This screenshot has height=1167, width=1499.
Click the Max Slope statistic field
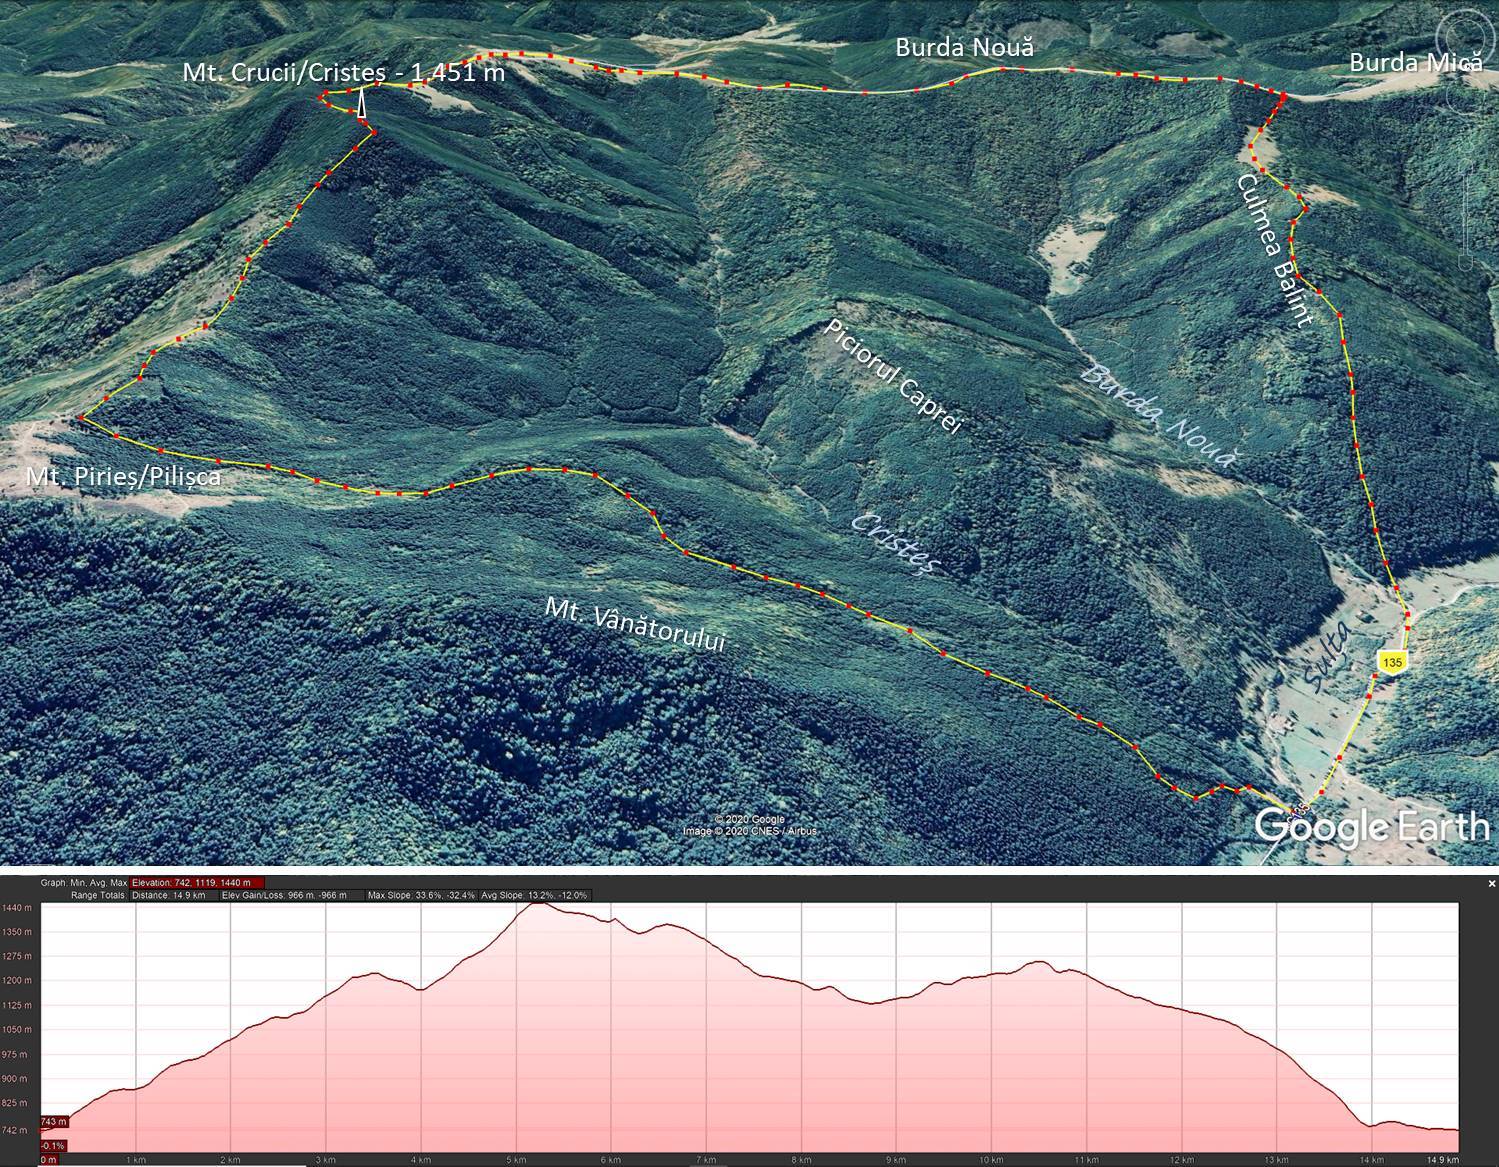[x=421, y=895]
